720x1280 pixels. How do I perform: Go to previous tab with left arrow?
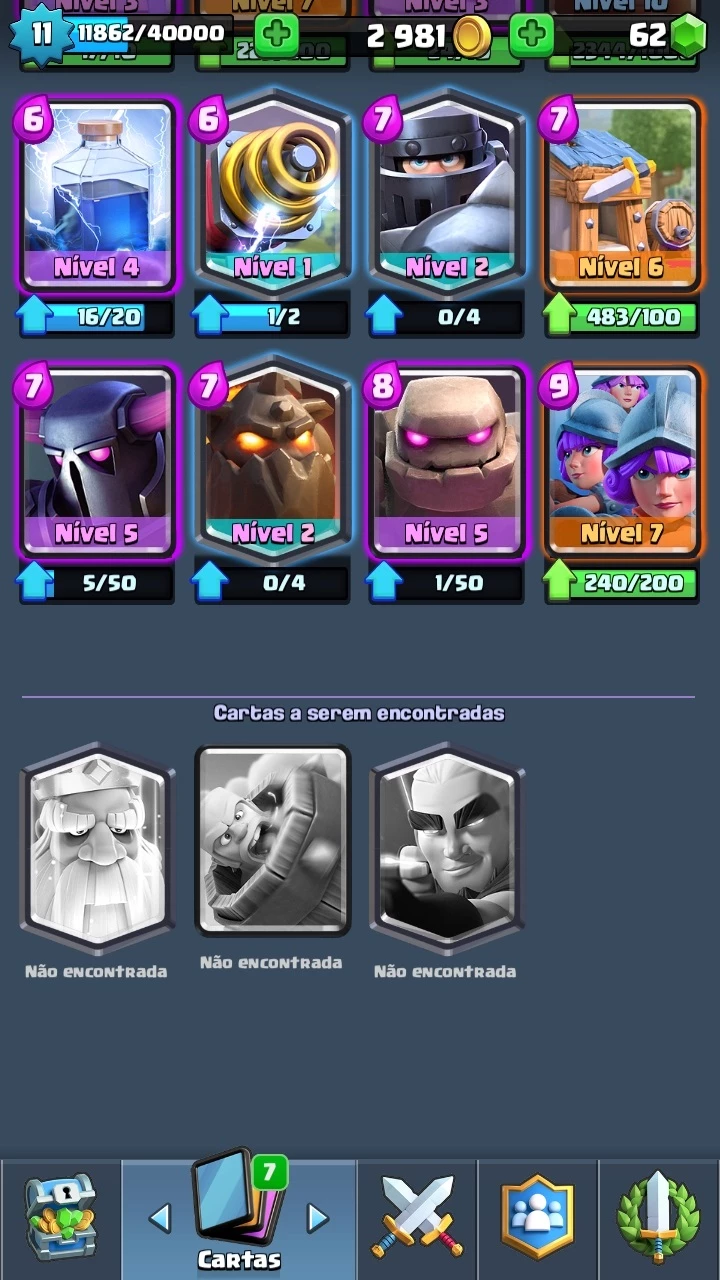click(x=159, y=1217)
